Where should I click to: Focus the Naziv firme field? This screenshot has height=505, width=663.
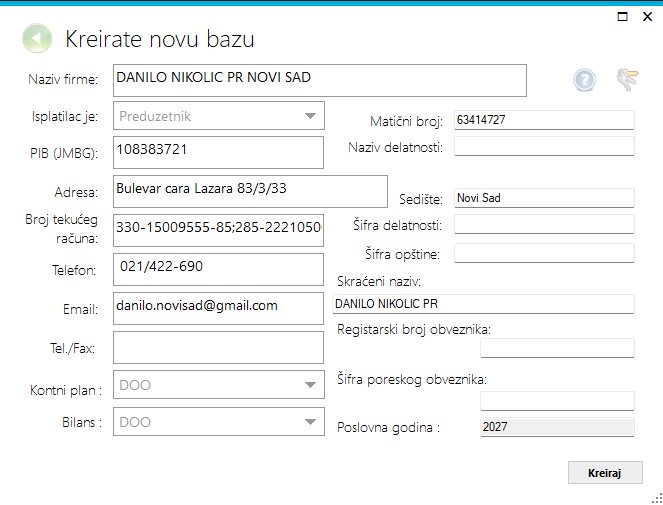point(320,80)
